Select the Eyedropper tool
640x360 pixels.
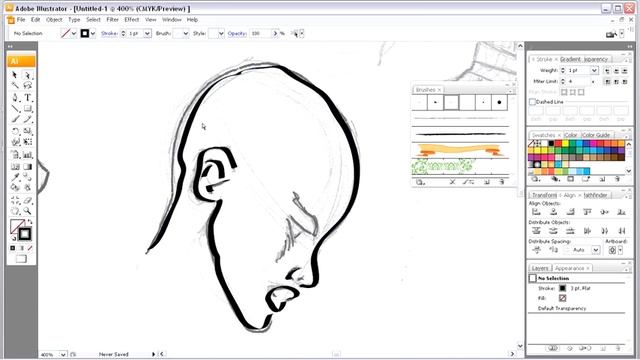pyautogui.click(x=15, y=177)
